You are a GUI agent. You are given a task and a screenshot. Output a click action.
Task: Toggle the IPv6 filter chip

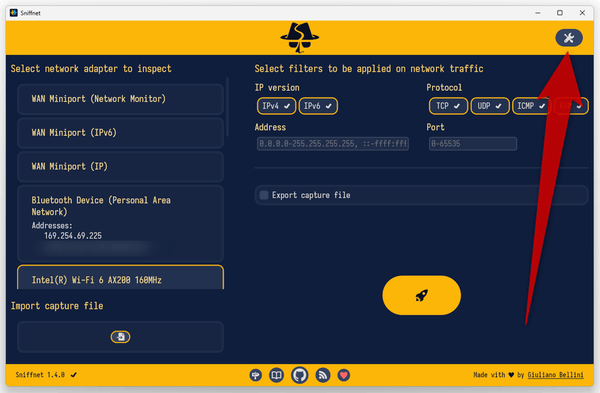click(318, 106)
